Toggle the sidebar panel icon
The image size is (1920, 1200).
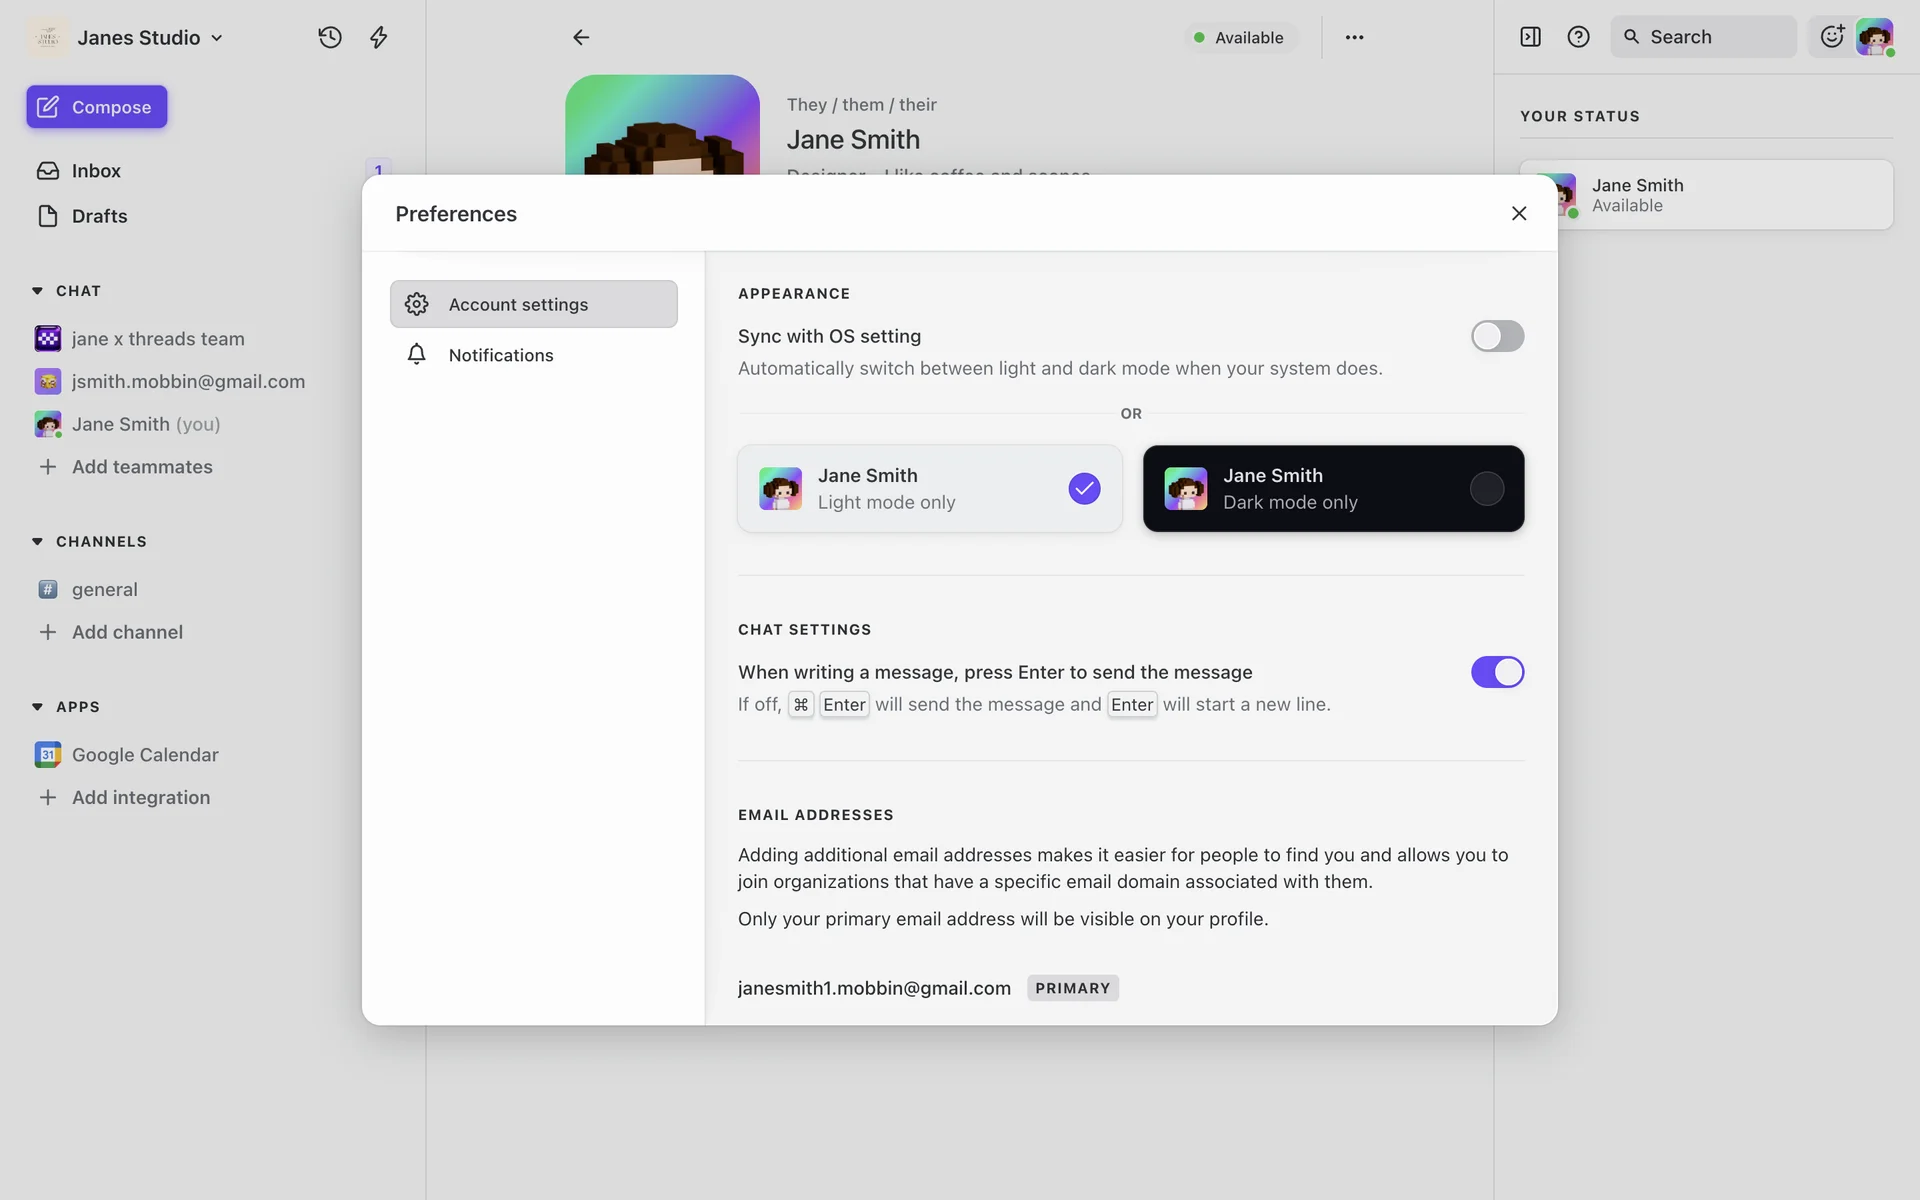click(x=1530, y=37)
